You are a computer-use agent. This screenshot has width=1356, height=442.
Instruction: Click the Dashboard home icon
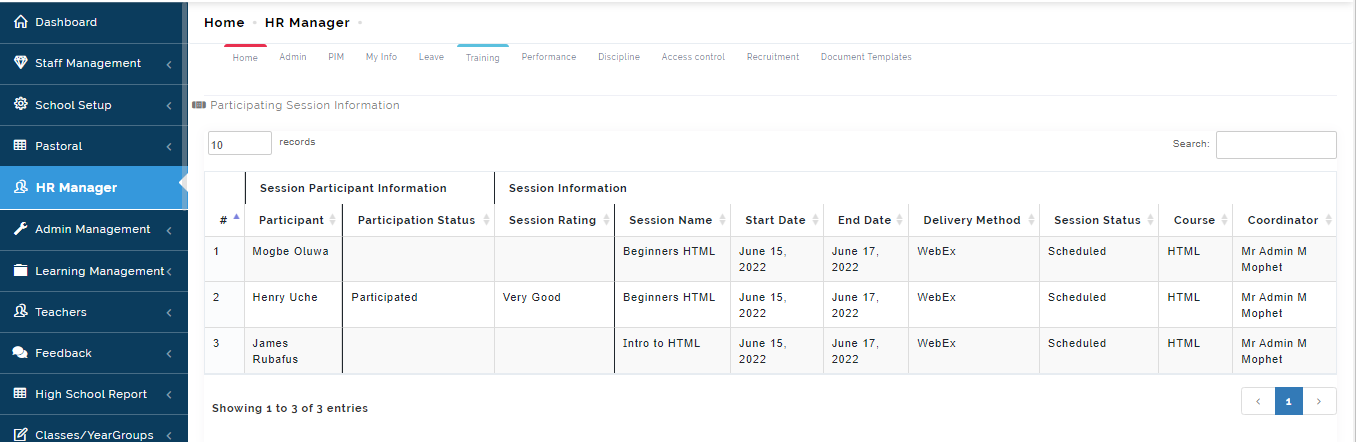tap(20, 22)
